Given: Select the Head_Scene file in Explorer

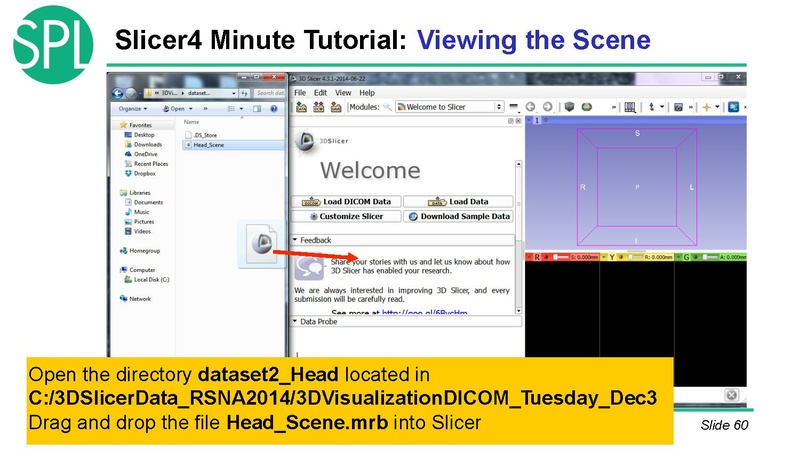Looking at the screenshot, I should tap(233, 145).
